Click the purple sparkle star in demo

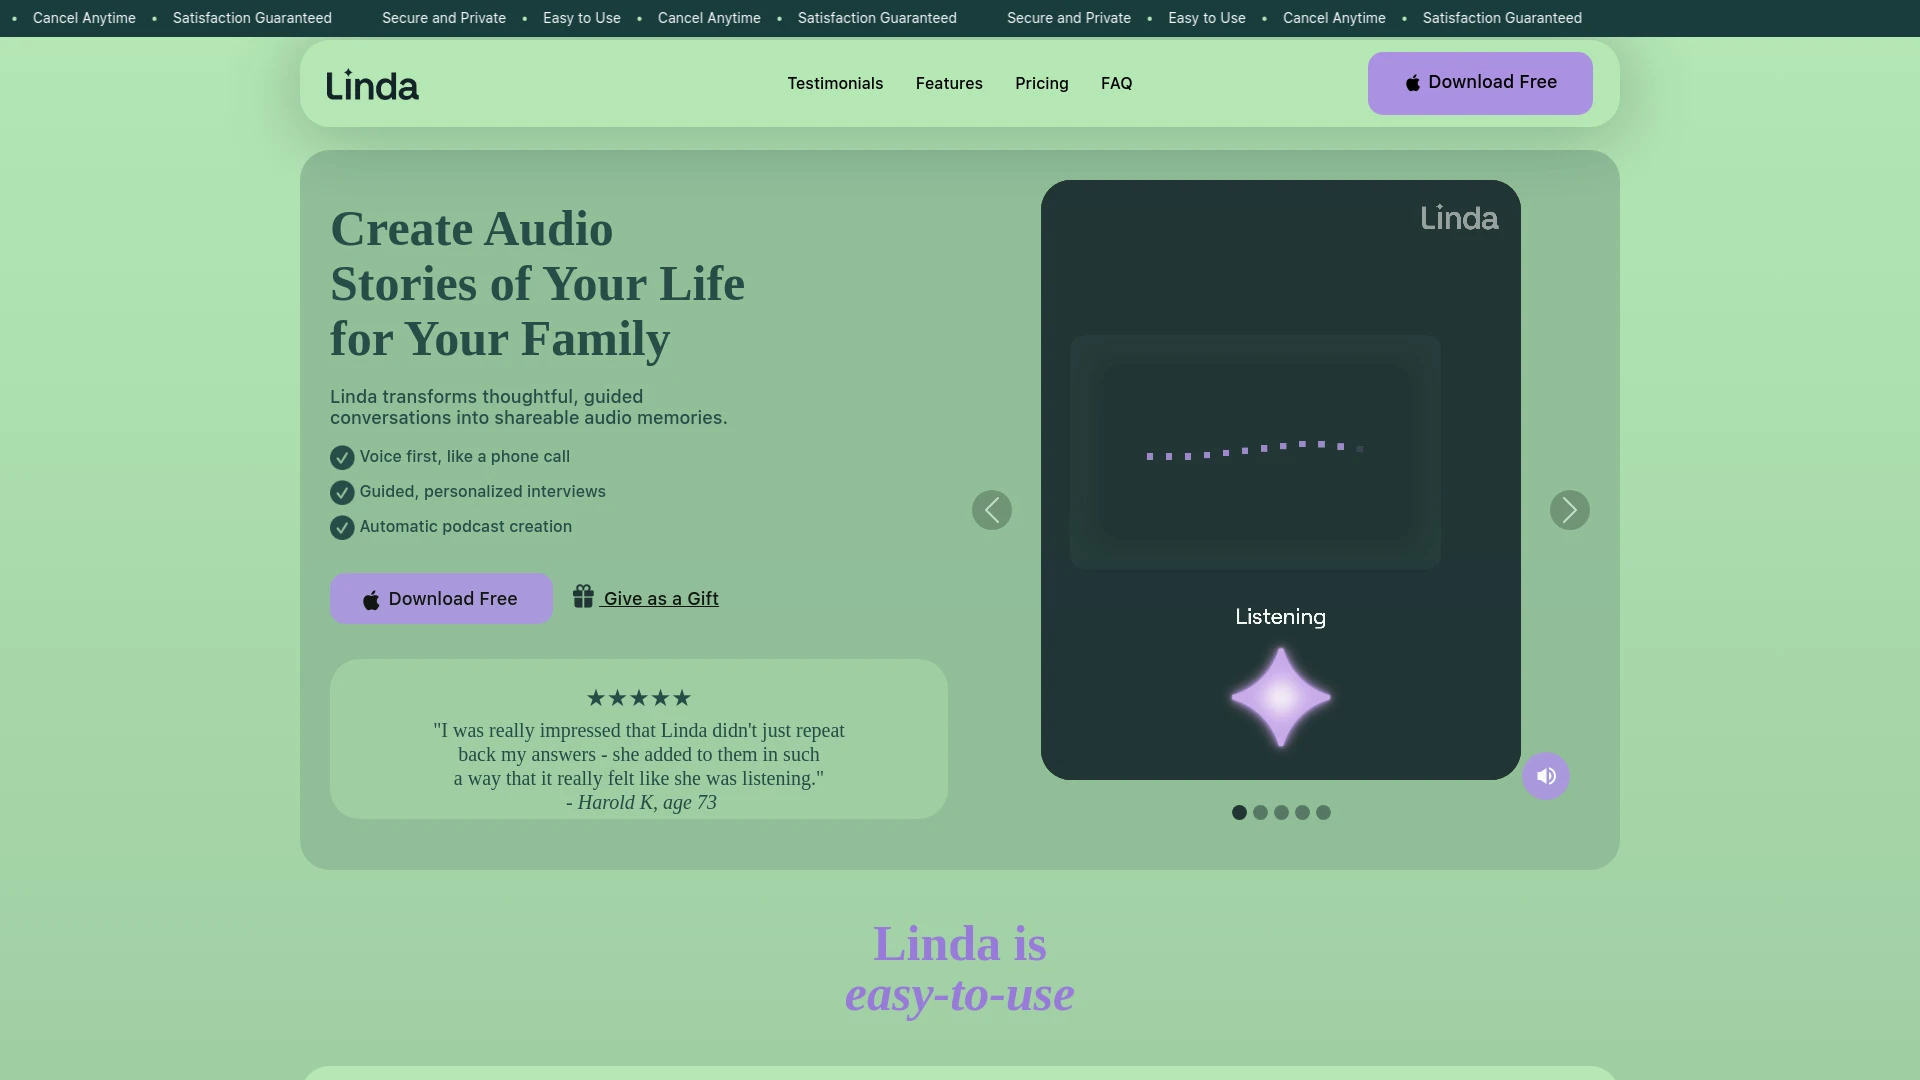coord(1280,698)
